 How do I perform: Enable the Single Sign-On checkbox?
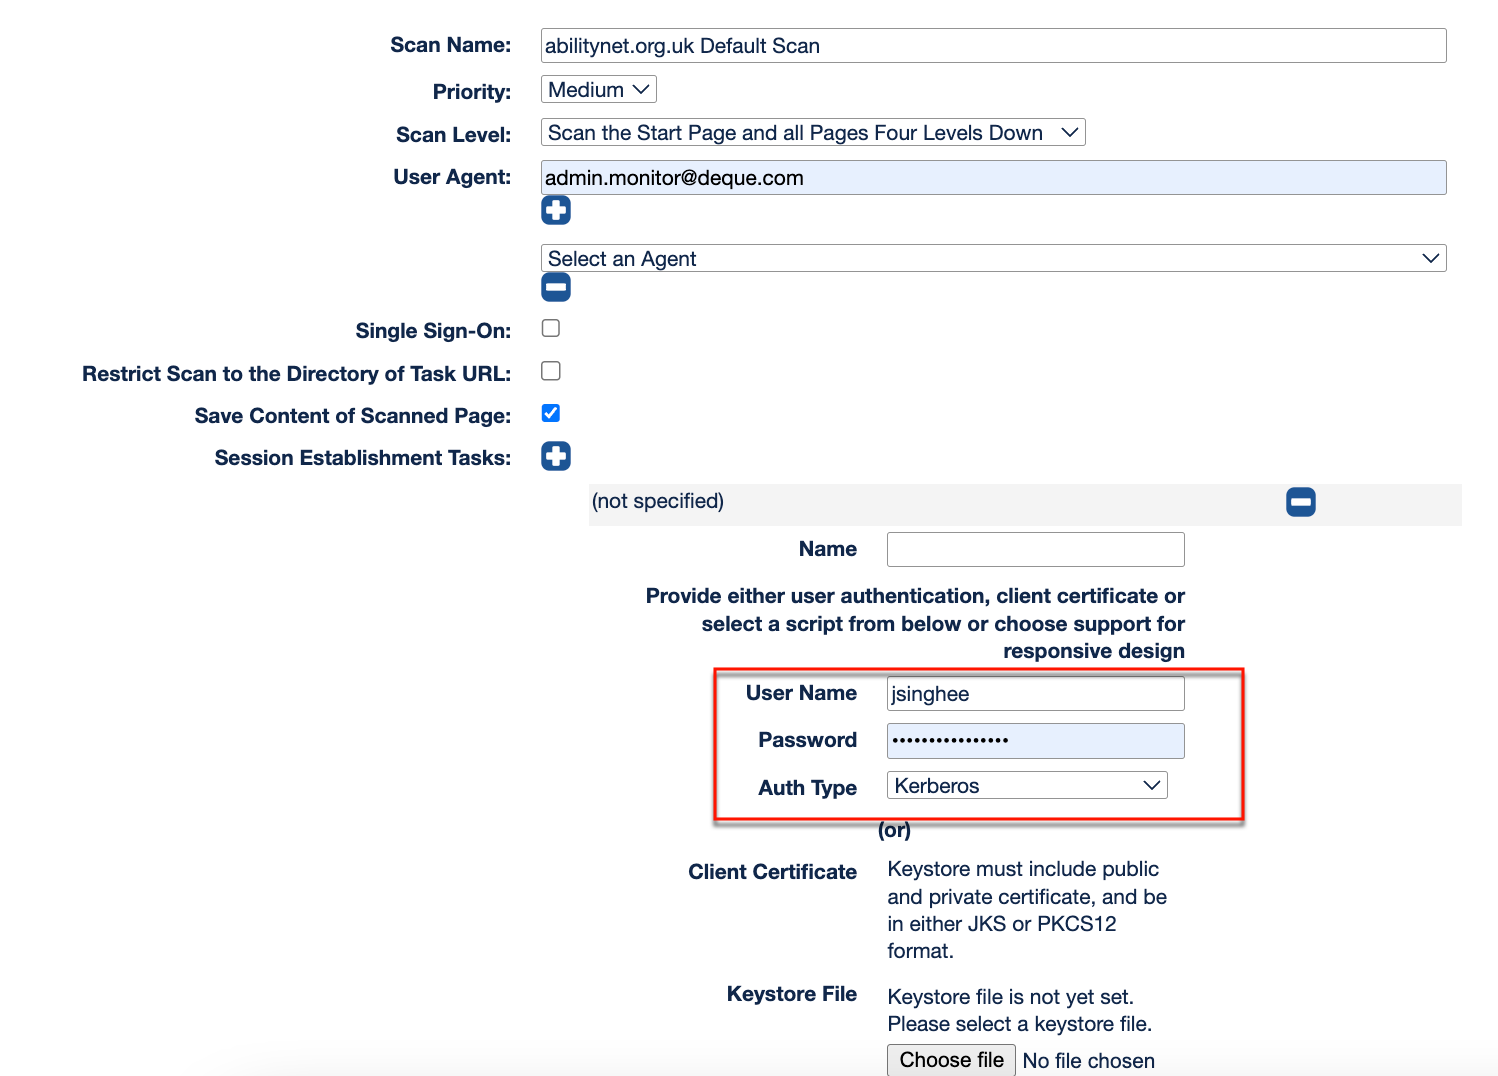coord(551,328)
